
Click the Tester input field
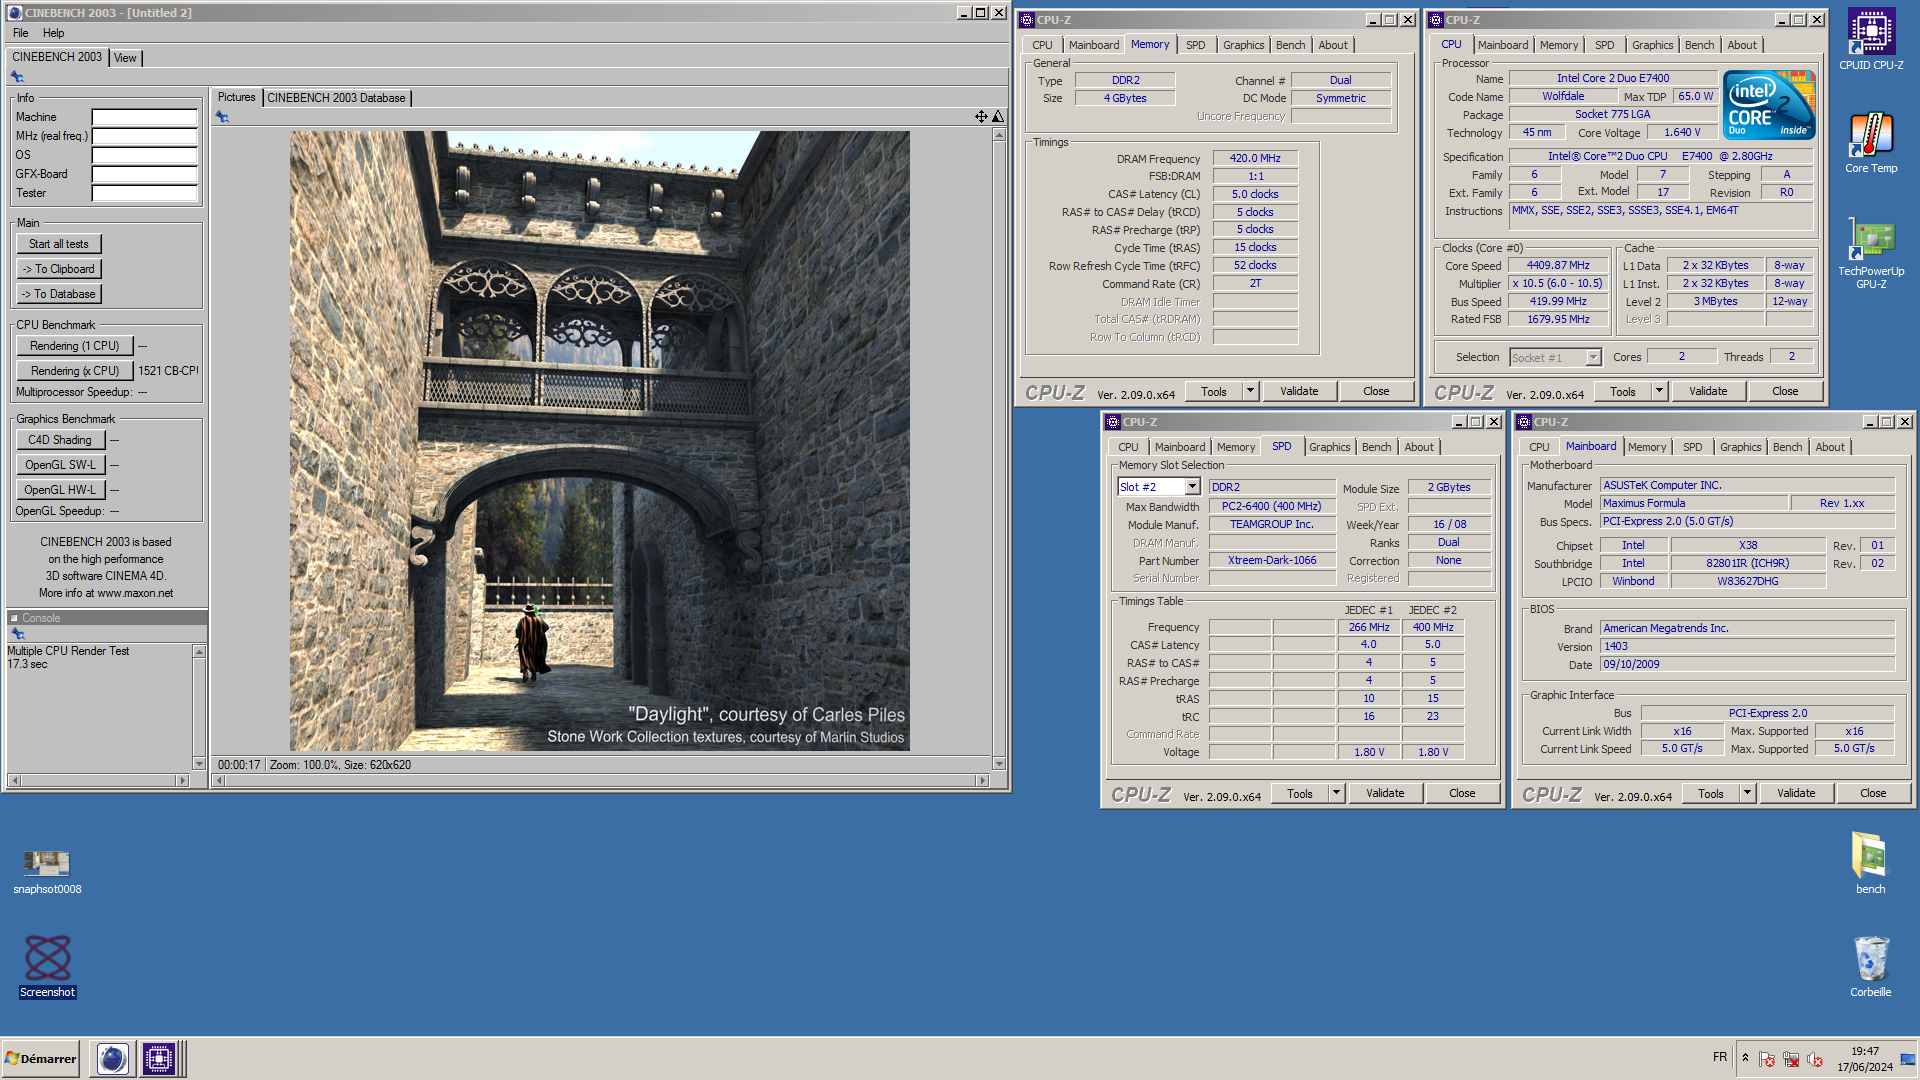(145, 193)
